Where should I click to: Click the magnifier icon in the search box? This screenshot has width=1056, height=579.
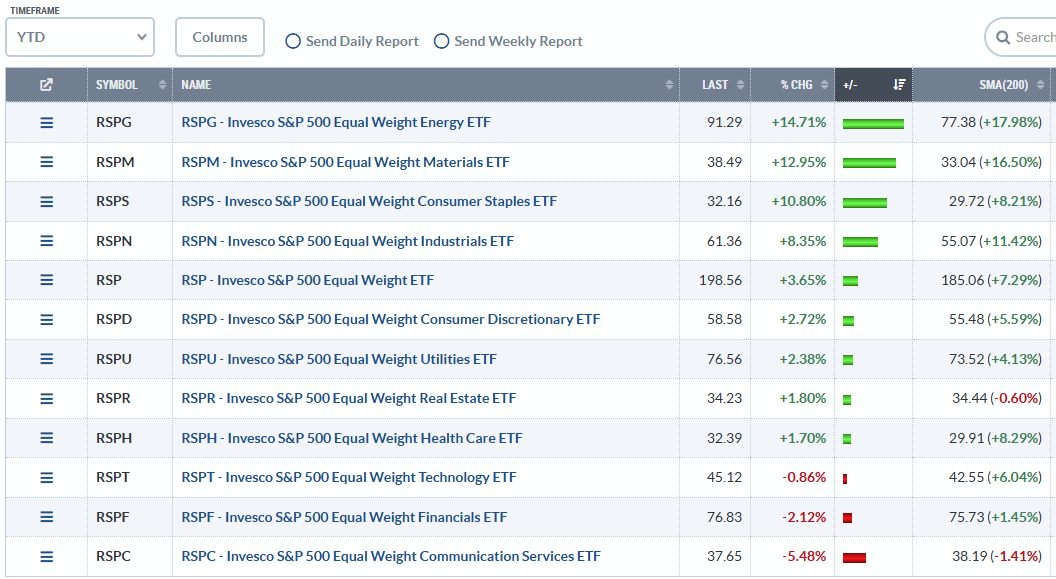pyautogui.click(x=1002, y=37)
